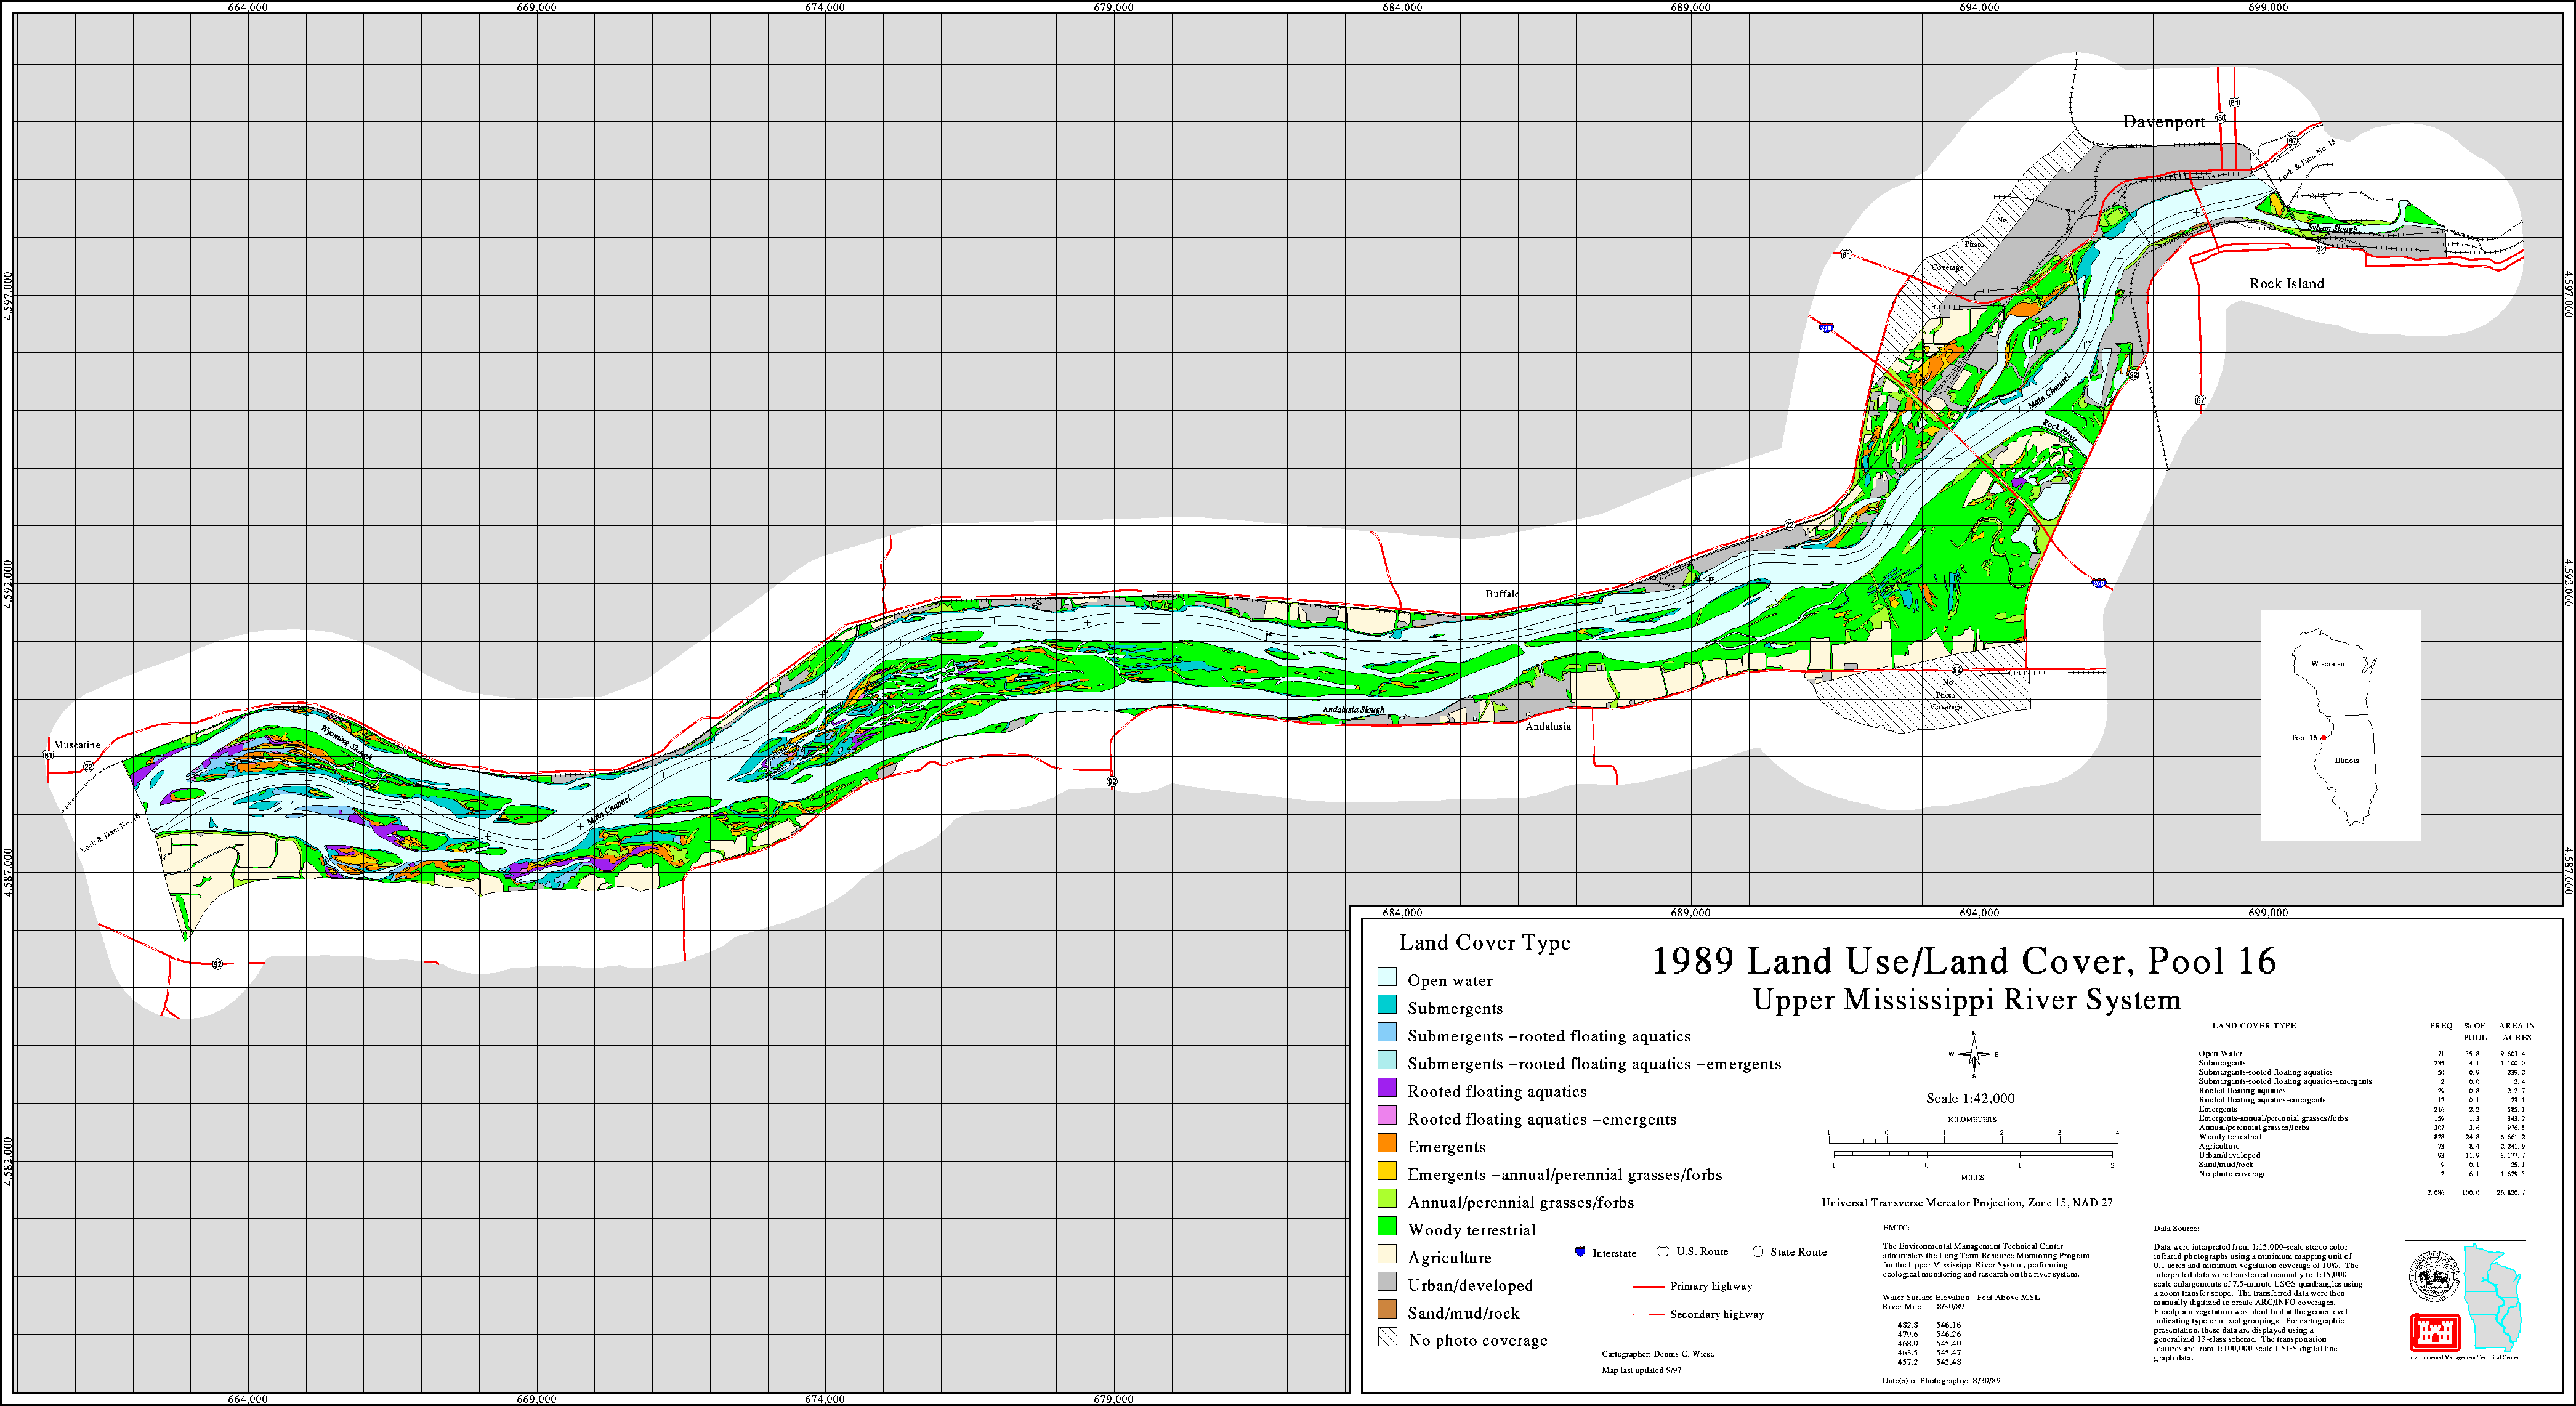2576x1406 pixels.
Task: Click the Pool 16 state inset map
Action: pos(2340,725)
